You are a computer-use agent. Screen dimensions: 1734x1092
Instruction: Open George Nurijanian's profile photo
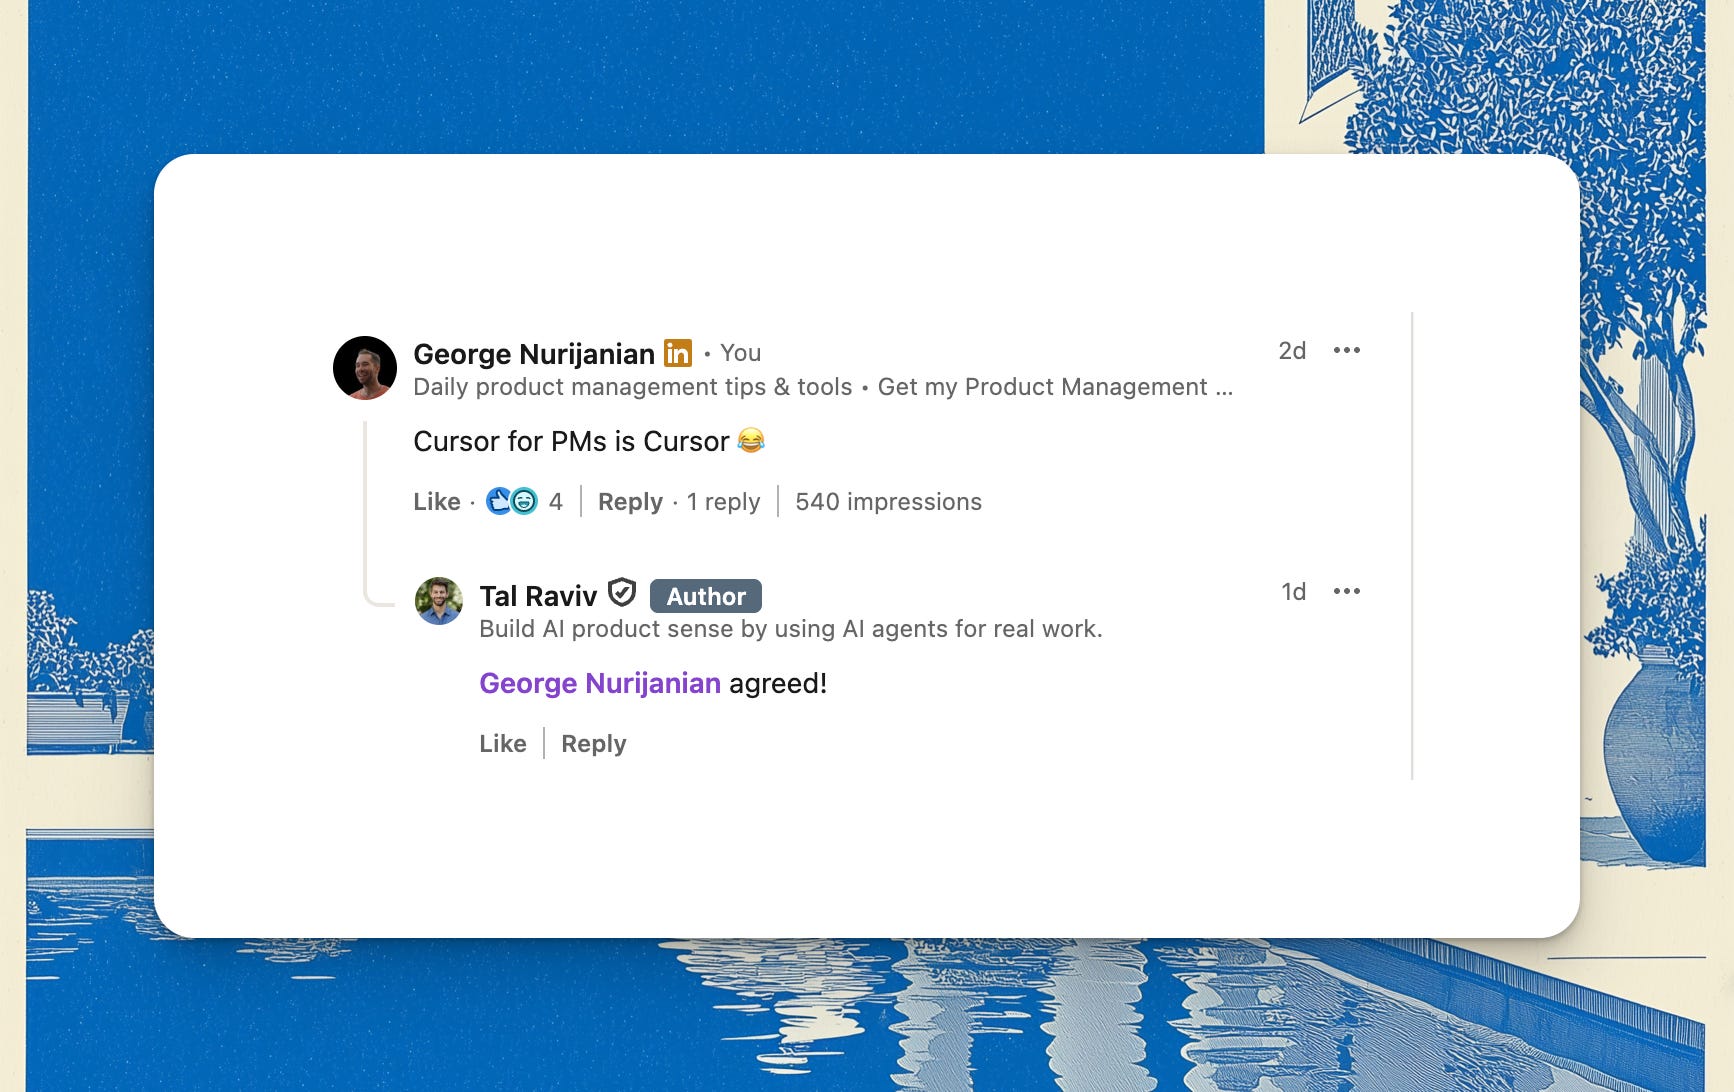coord(365,368)
